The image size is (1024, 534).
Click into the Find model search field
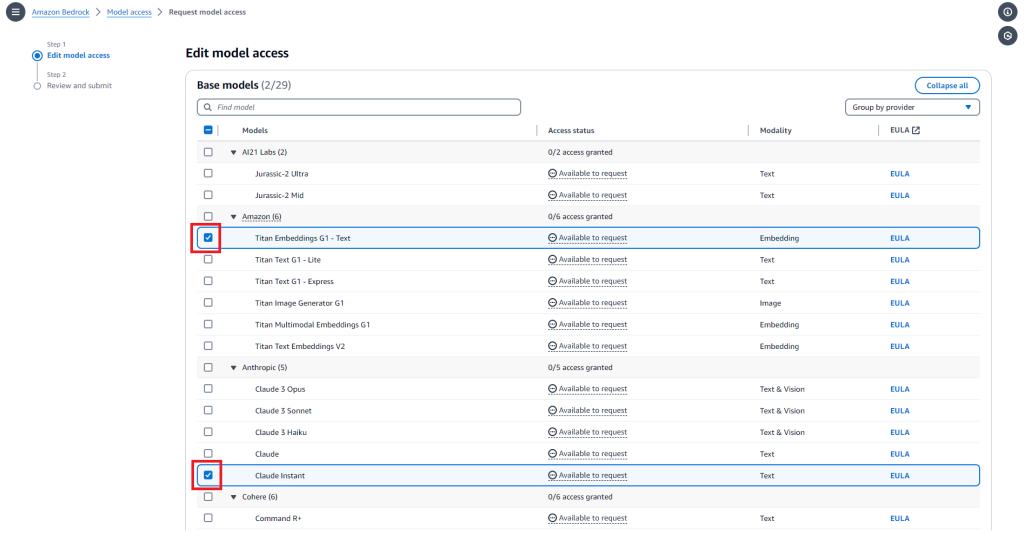(x=359, y=107)
